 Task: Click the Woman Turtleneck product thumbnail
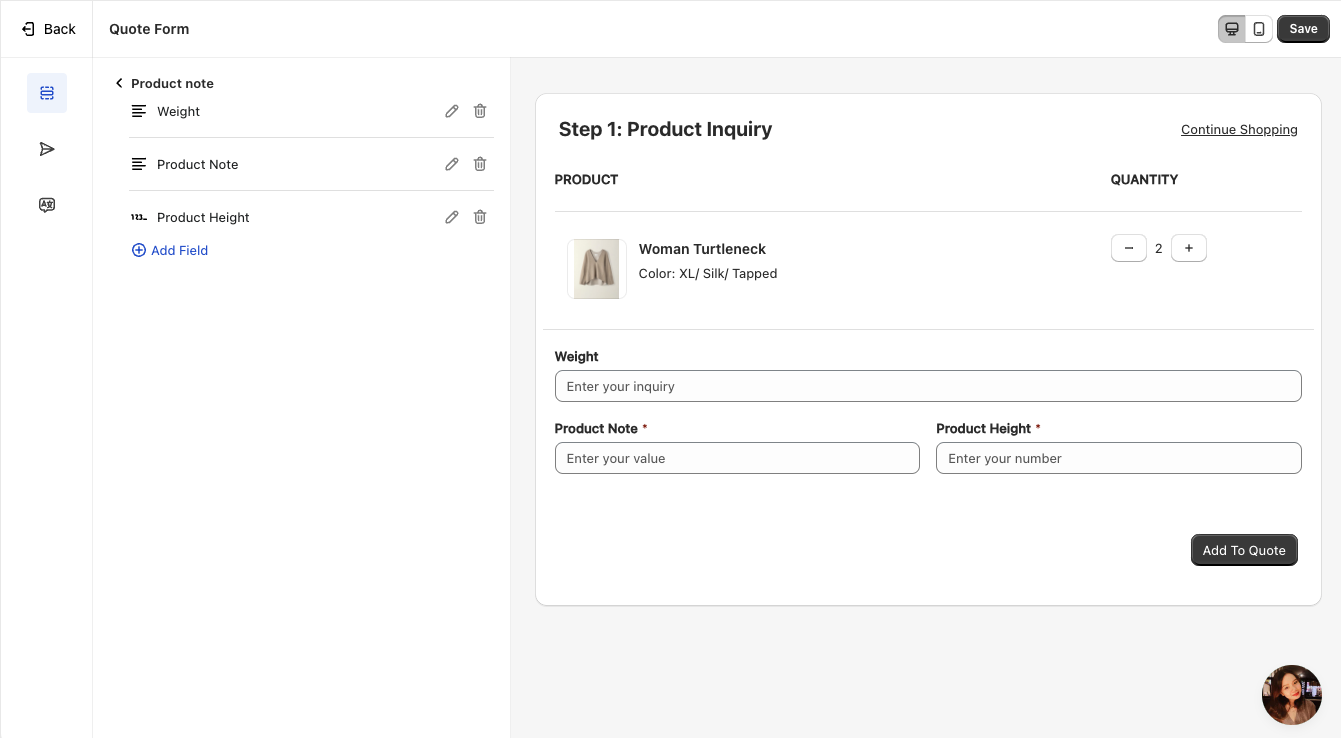pos(596,269)
